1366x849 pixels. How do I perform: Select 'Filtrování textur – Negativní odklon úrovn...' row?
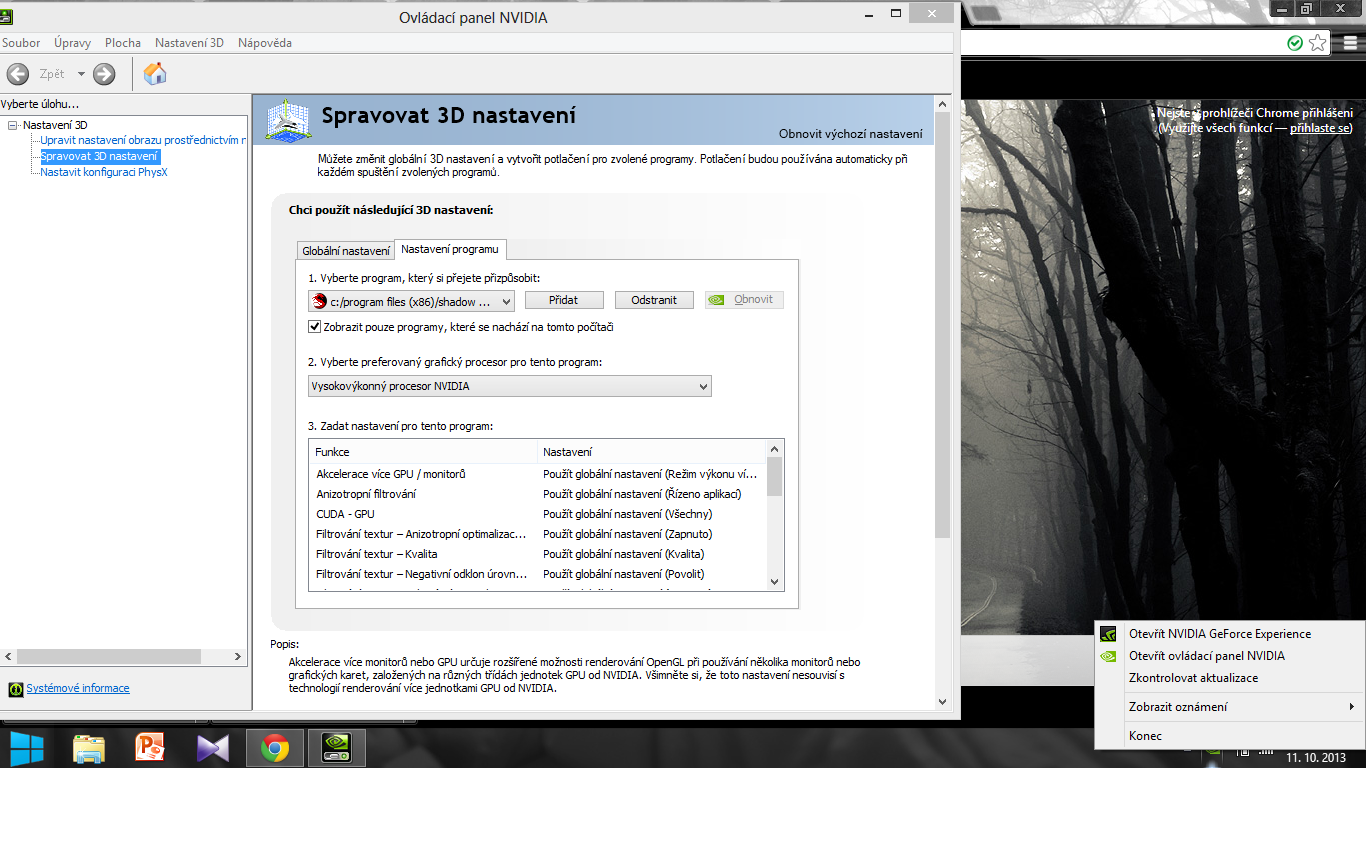click(x=538, y=574)
